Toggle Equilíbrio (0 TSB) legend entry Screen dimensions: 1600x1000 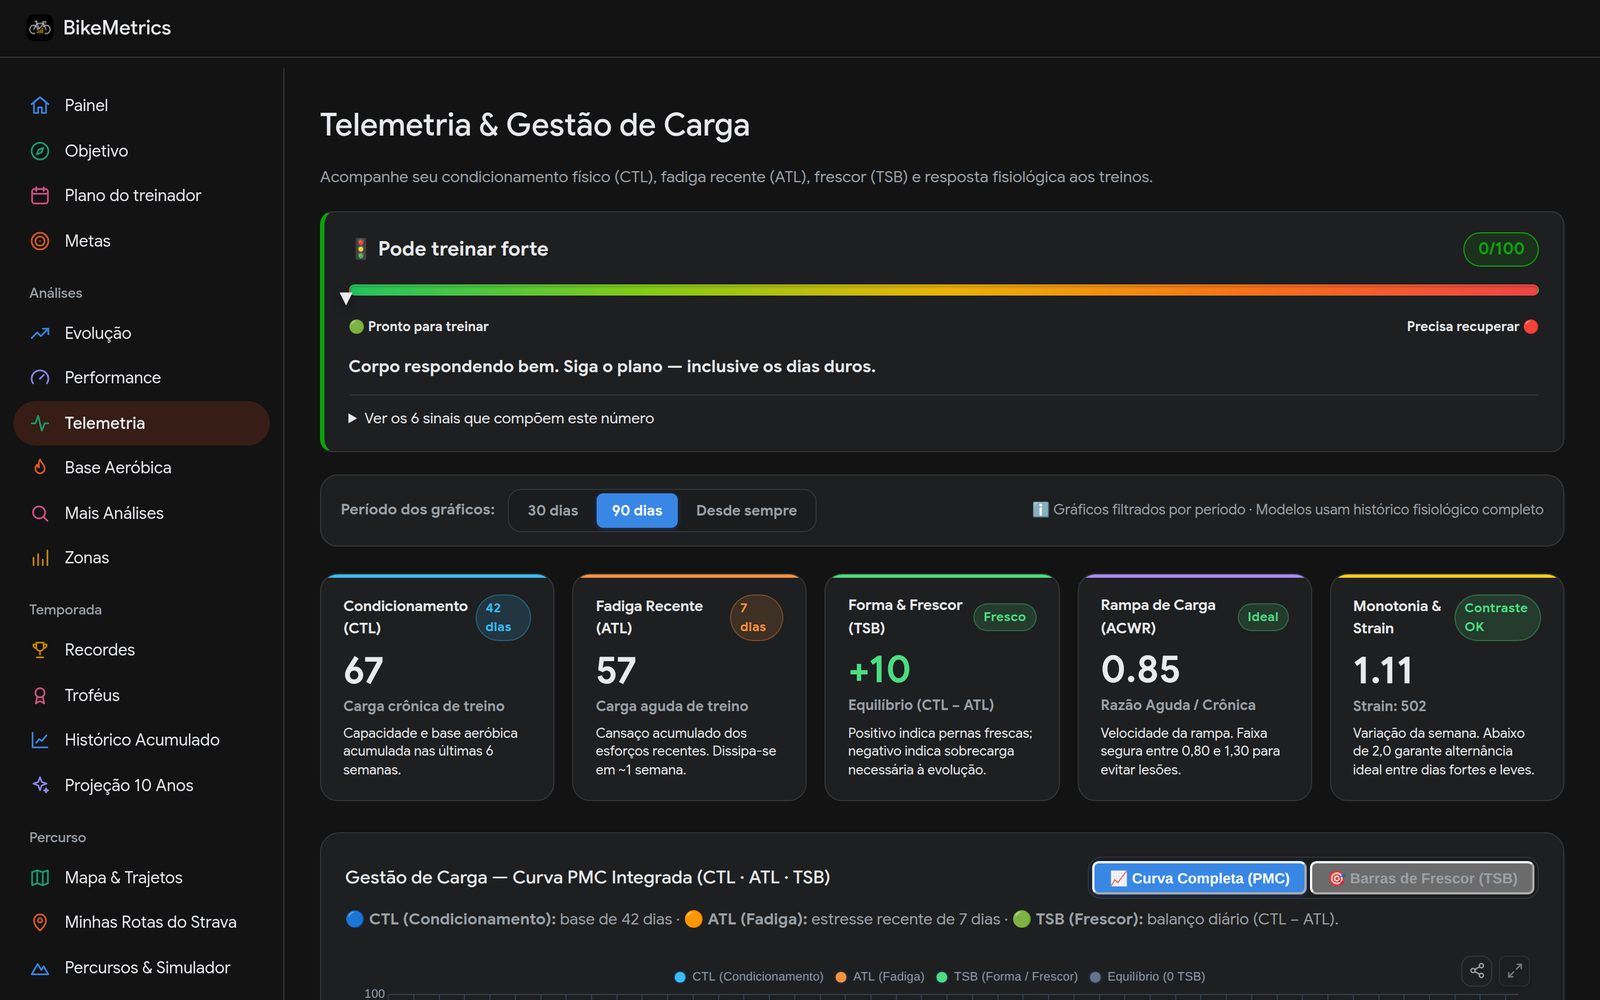tap(1147, 977)
